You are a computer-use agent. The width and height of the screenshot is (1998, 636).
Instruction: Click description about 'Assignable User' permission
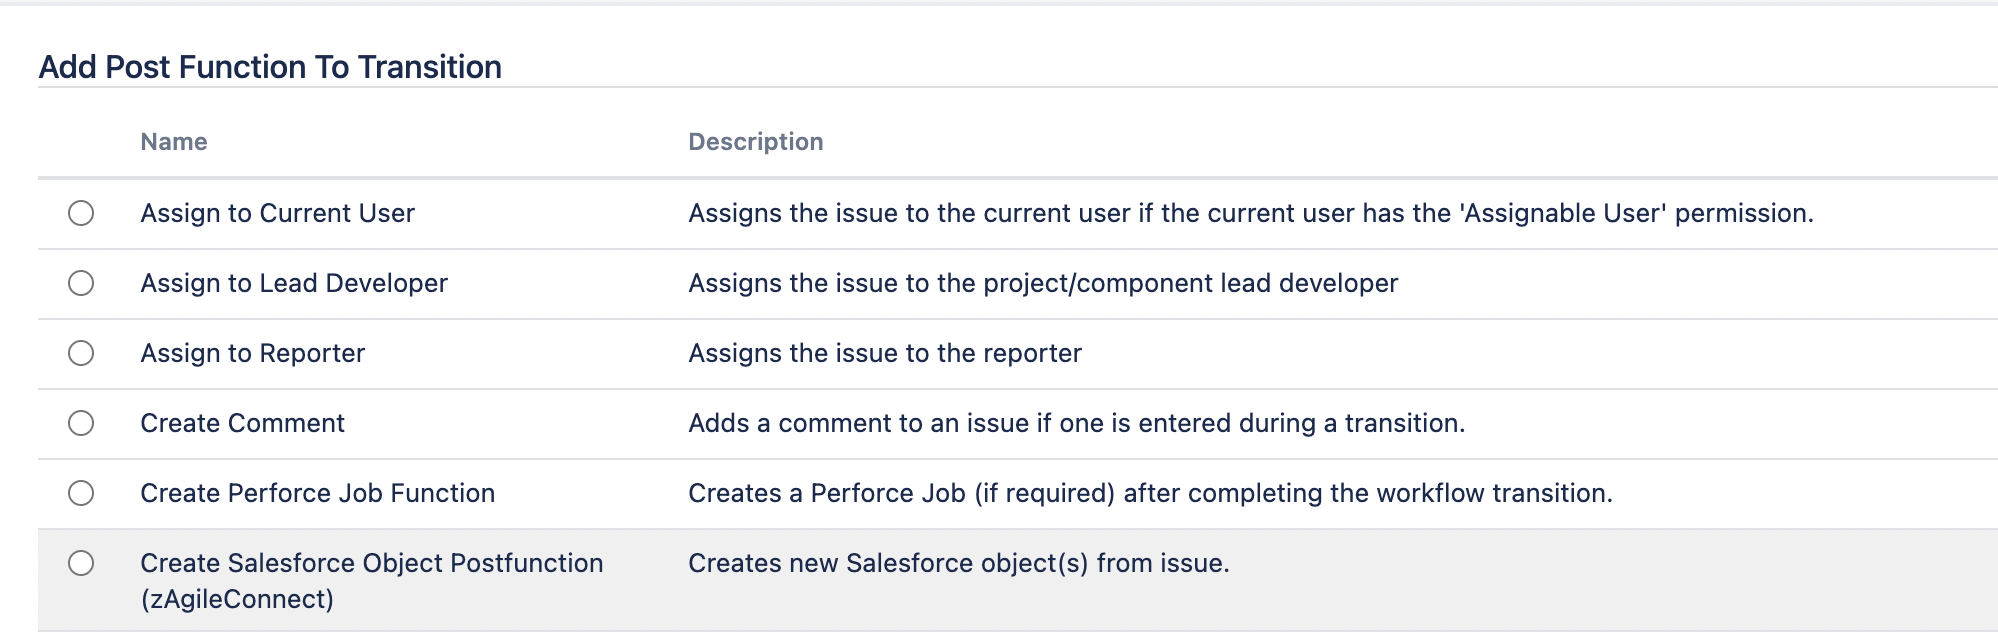click(x=1250, y=213)
